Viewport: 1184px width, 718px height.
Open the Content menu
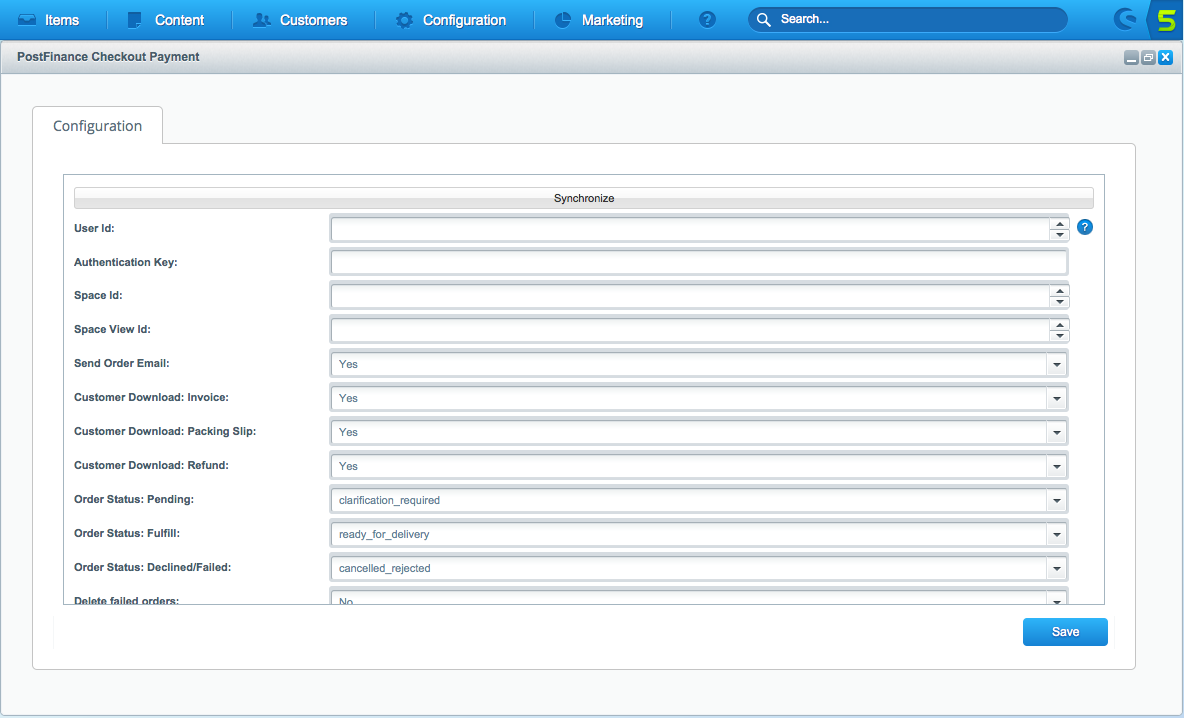pyautogui.click(x=166, y=20)
